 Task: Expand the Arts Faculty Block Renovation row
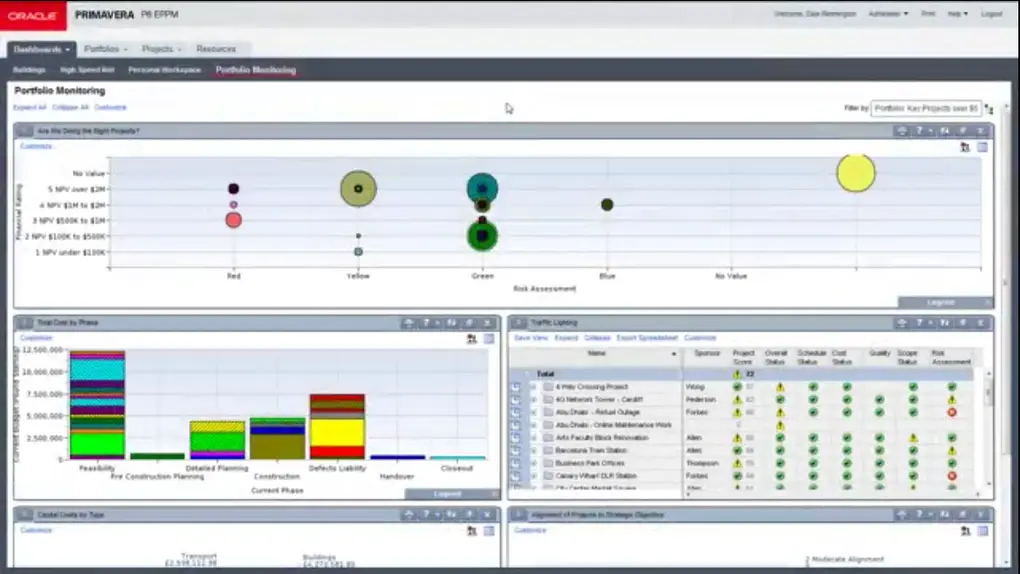533,438
